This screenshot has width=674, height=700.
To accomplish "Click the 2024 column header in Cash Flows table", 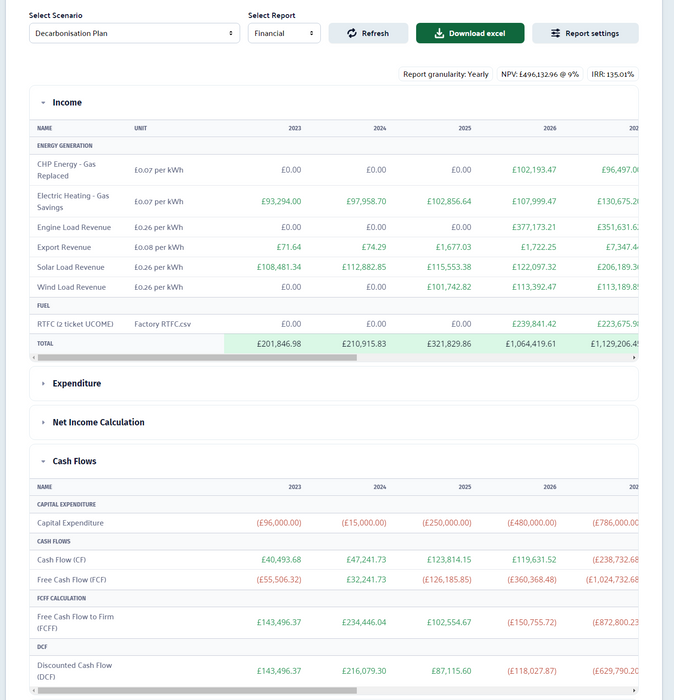I will point(380,487).
